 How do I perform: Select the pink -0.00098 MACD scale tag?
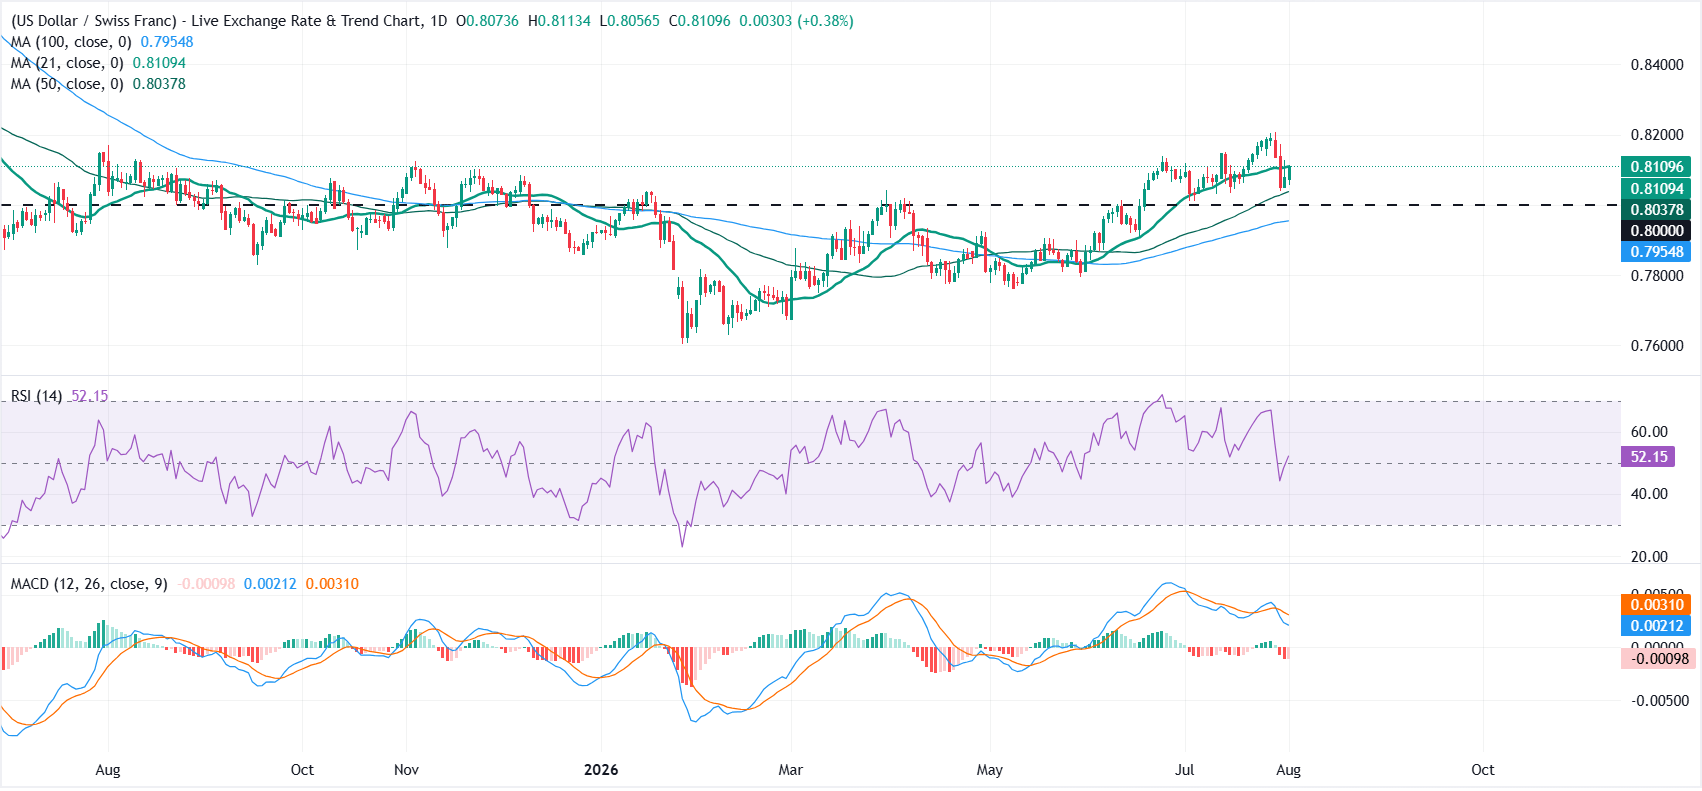tap(1656, 658)
